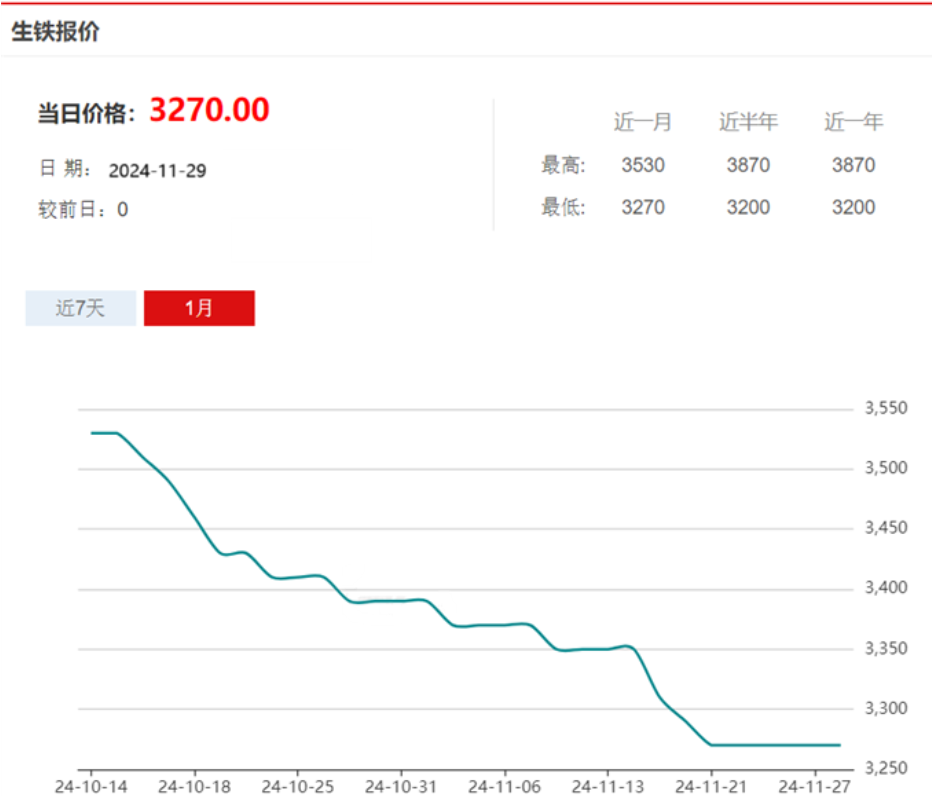This screenshot has height=796, width=932.
Task: Click the 3,550 y-axis label
Action: 886,408
